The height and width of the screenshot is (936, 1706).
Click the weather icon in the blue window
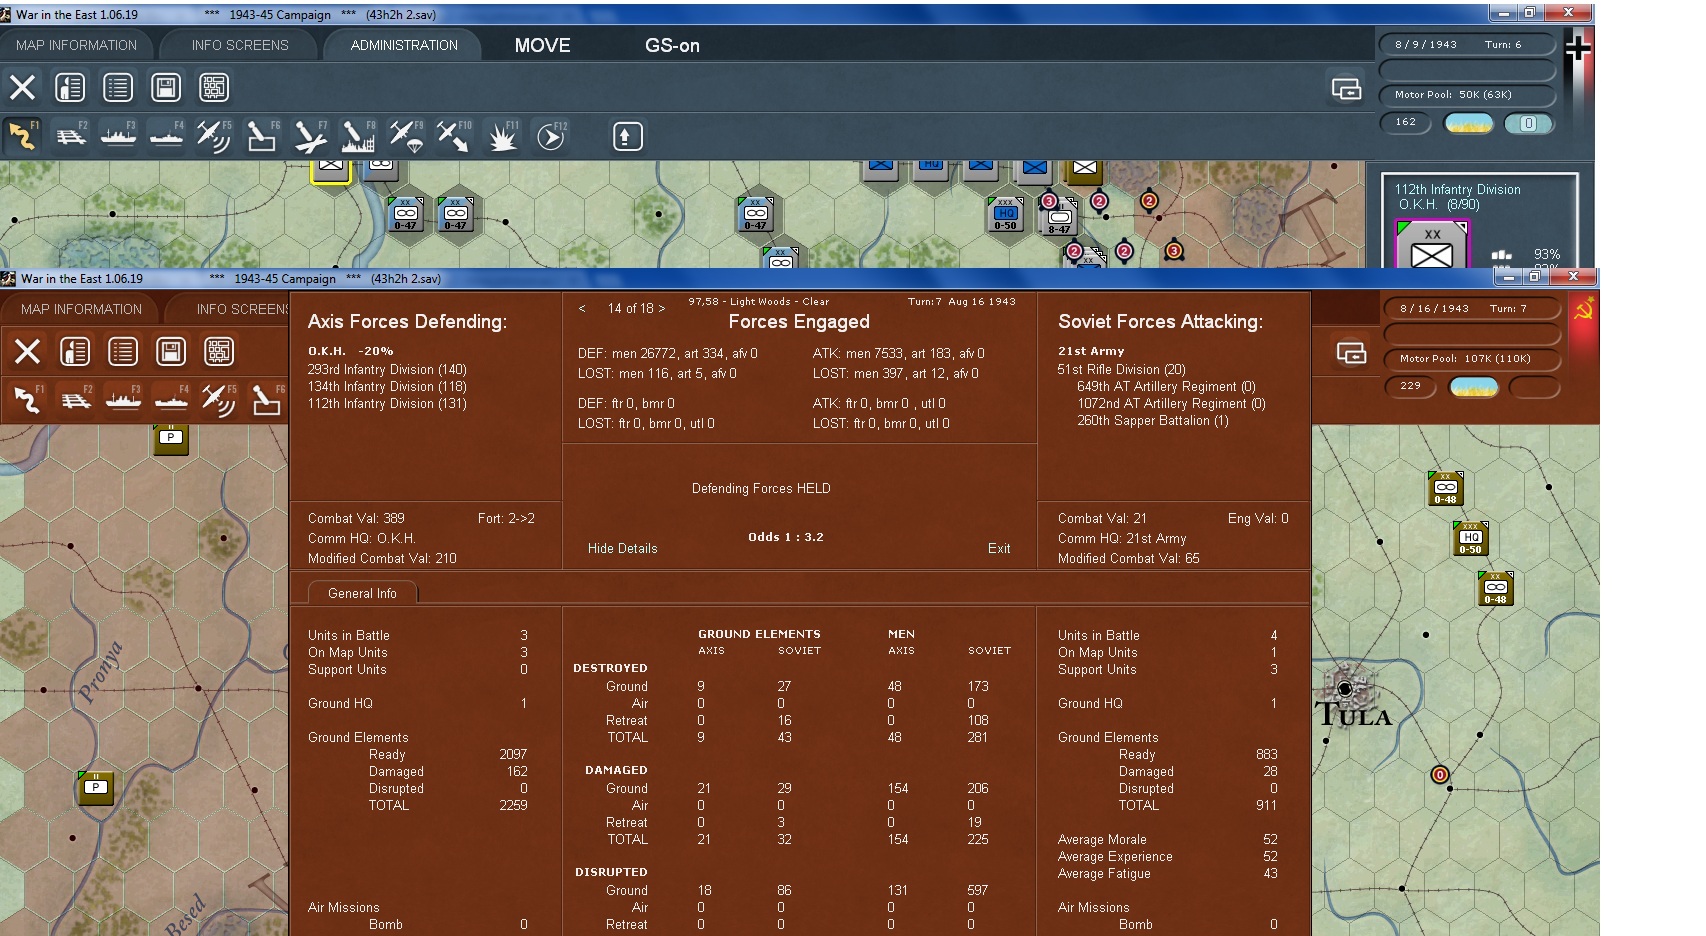pyautogui.click(x=1469, y=123)
